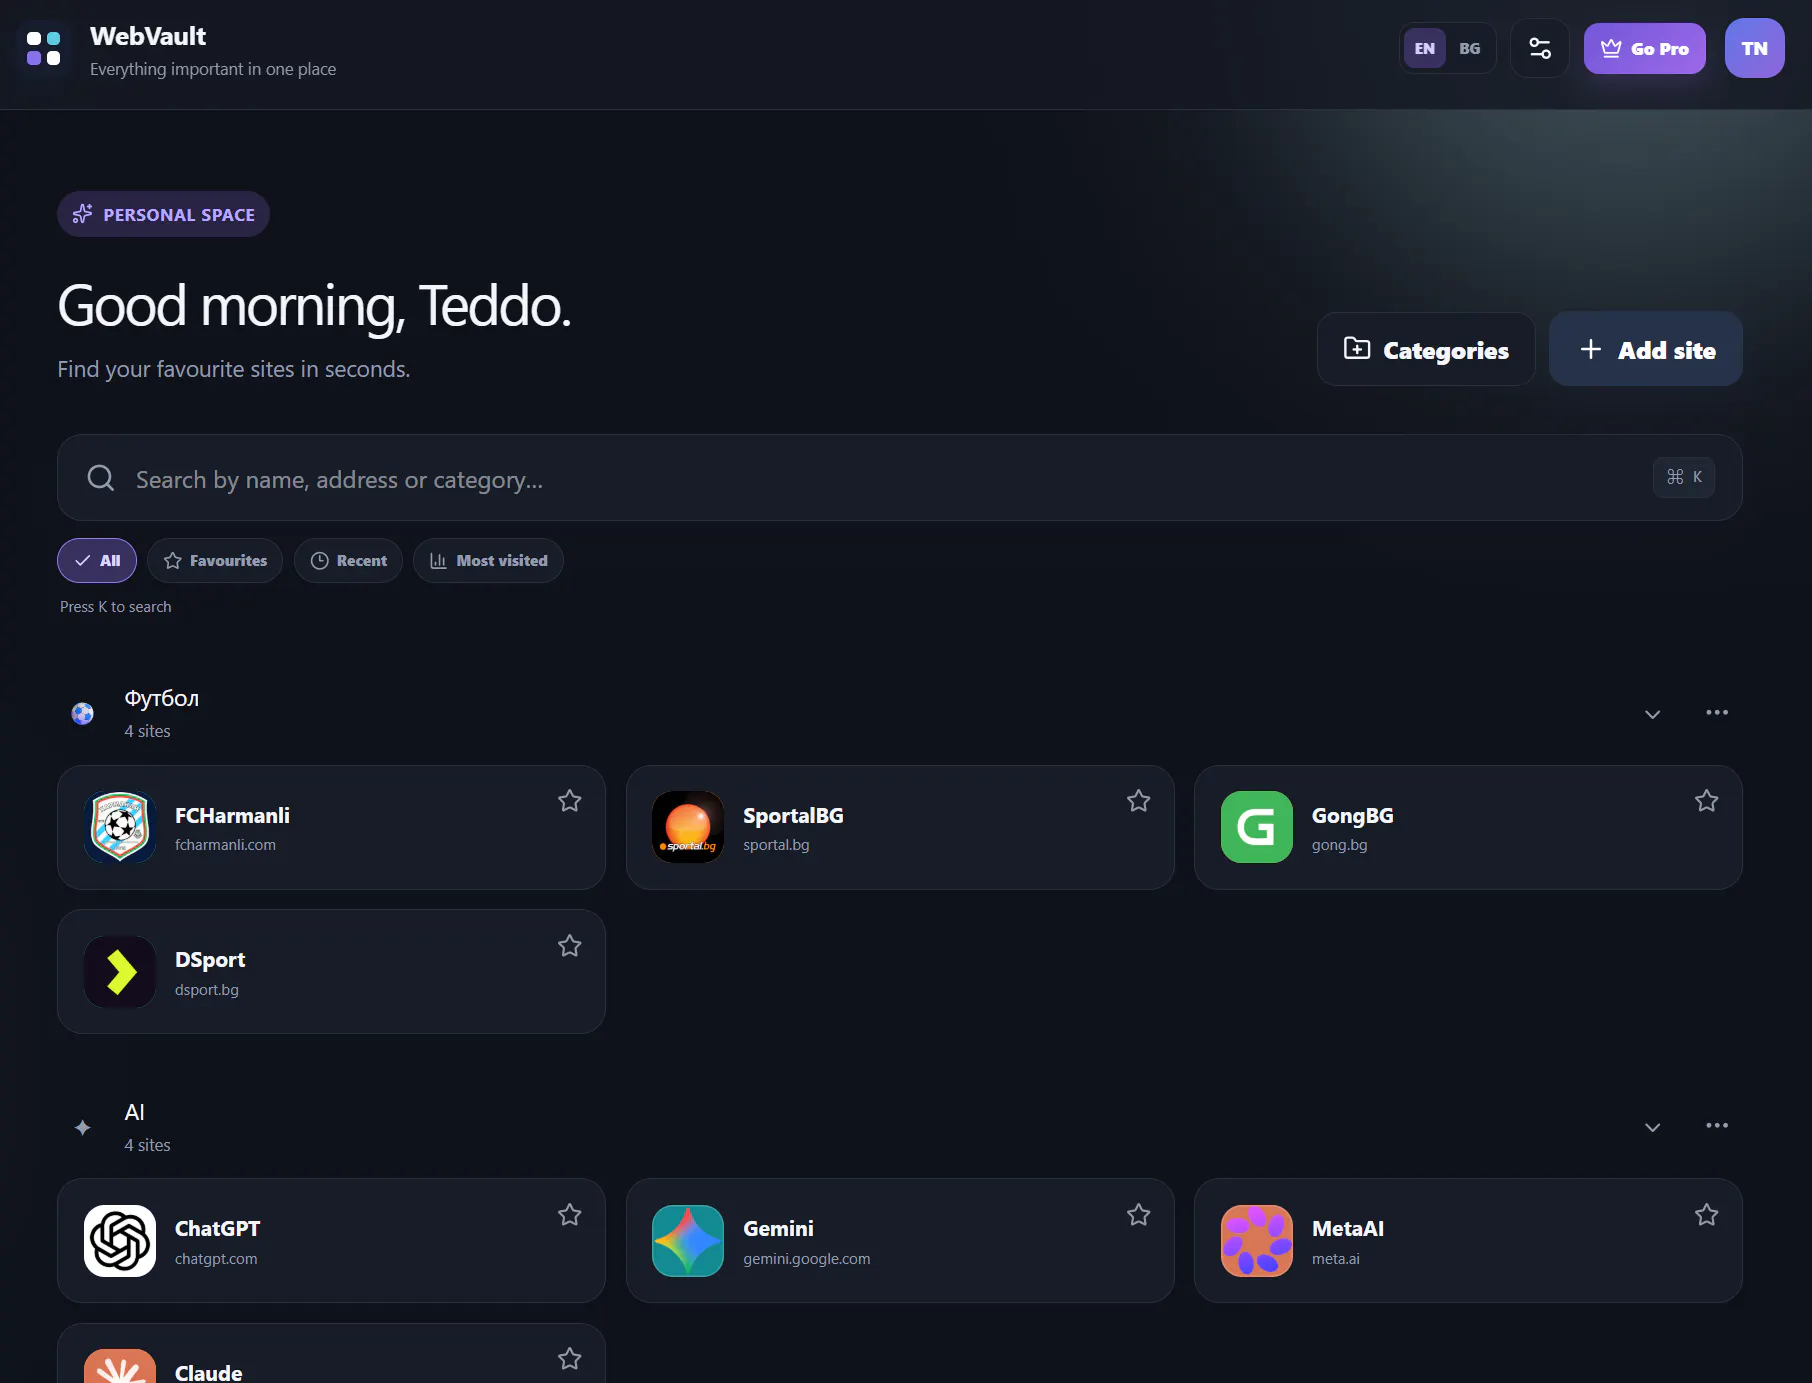The width and height of the screenshot is (1812, 1383).
Task: Star SportalBG as favourite
Action: (x=1139, y=801)
